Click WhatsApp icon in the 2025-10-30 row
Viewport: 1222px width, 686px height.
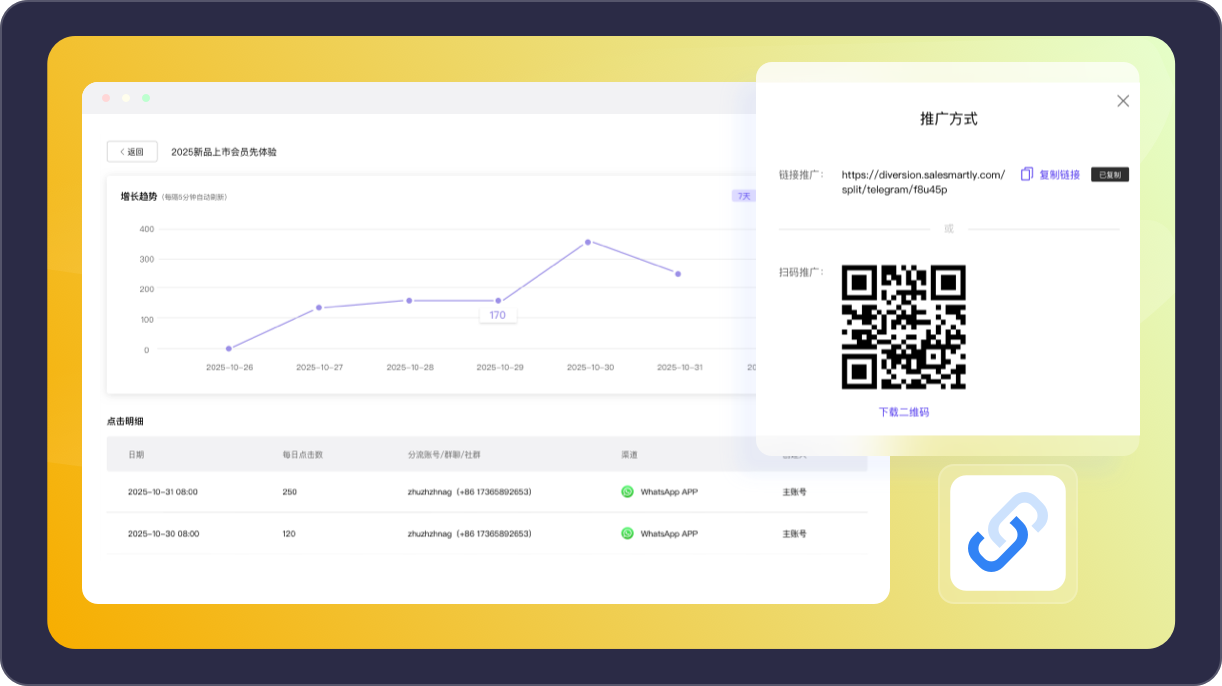[627, 534]
